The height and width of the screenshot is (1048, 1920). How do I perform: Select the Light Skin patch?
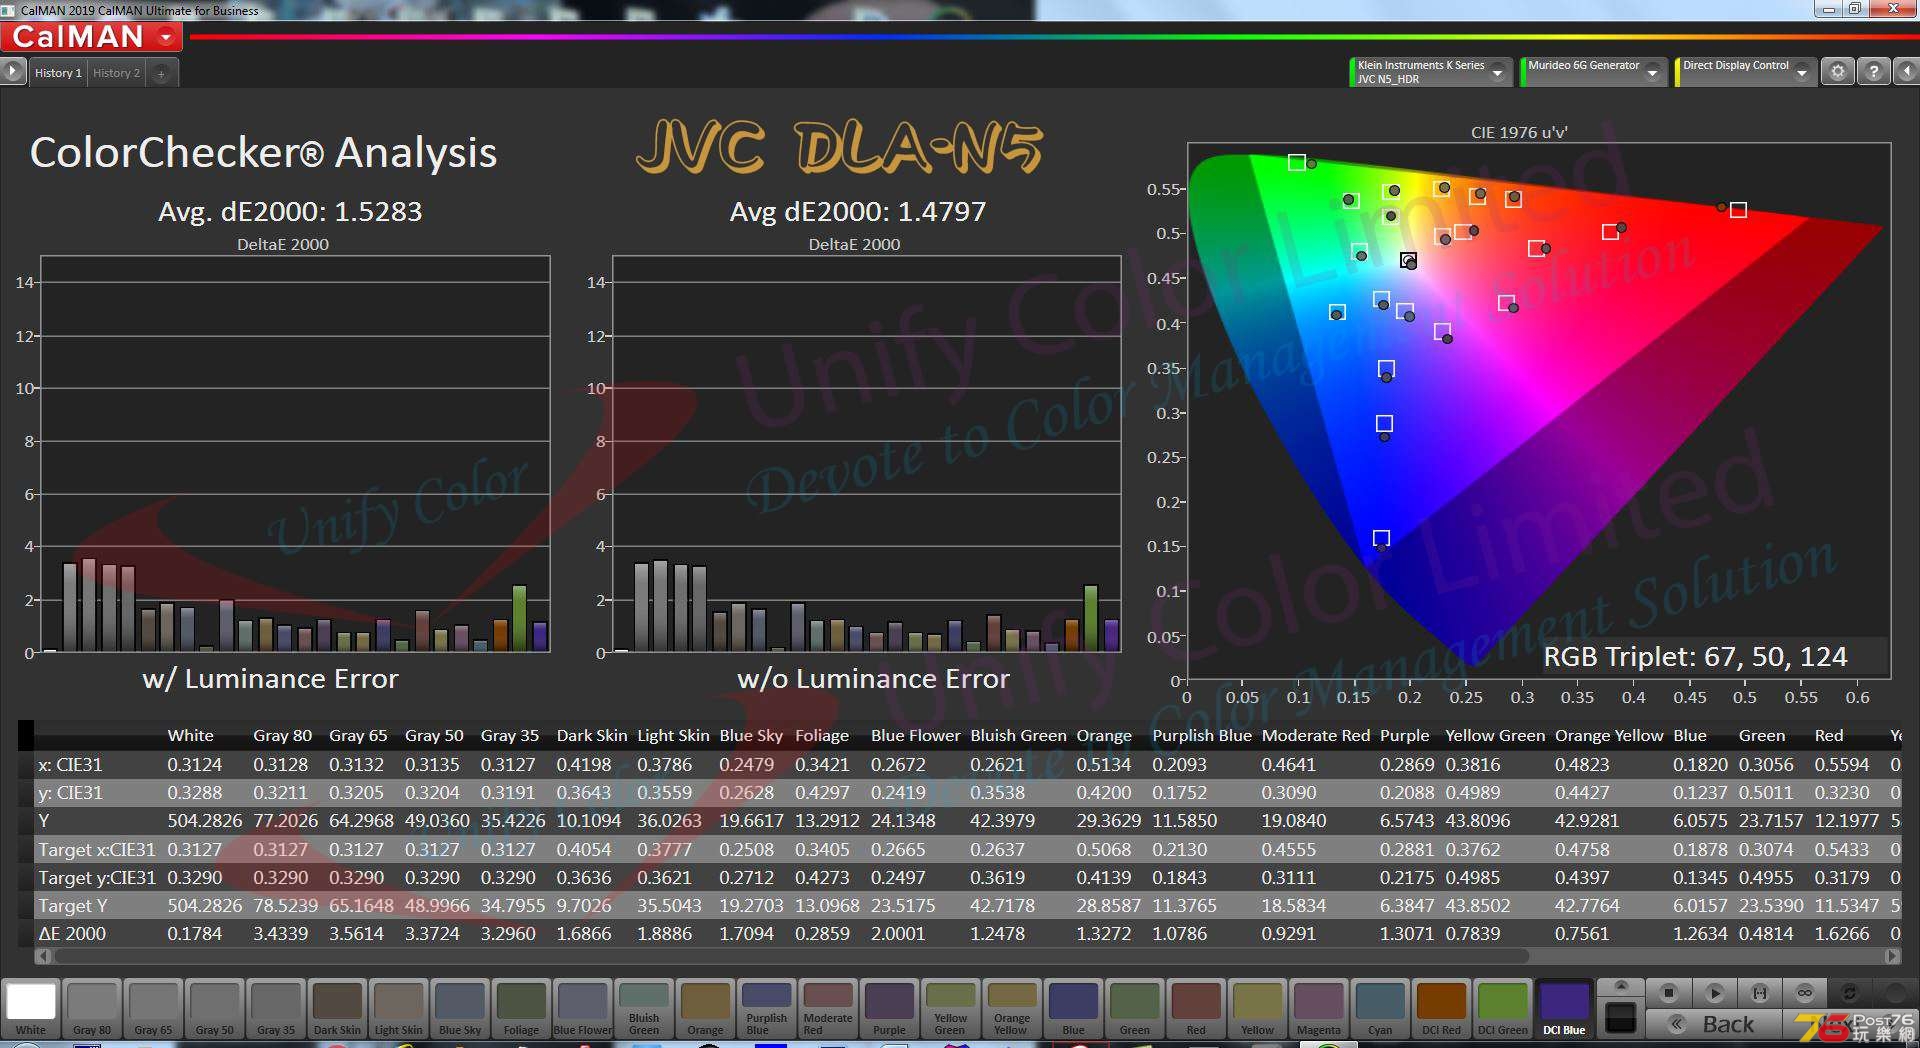pyautogui.click(x=398, y=1008)
